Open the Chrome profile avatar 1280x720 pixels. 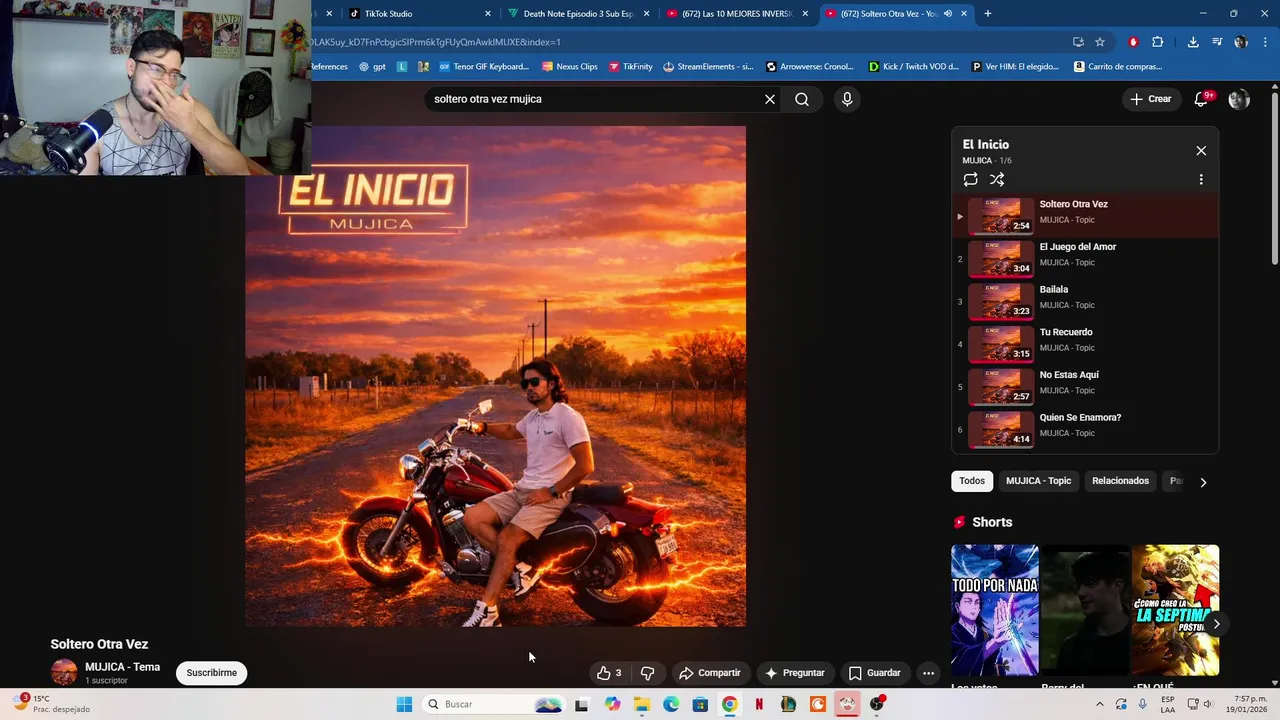coord(1241,42)
